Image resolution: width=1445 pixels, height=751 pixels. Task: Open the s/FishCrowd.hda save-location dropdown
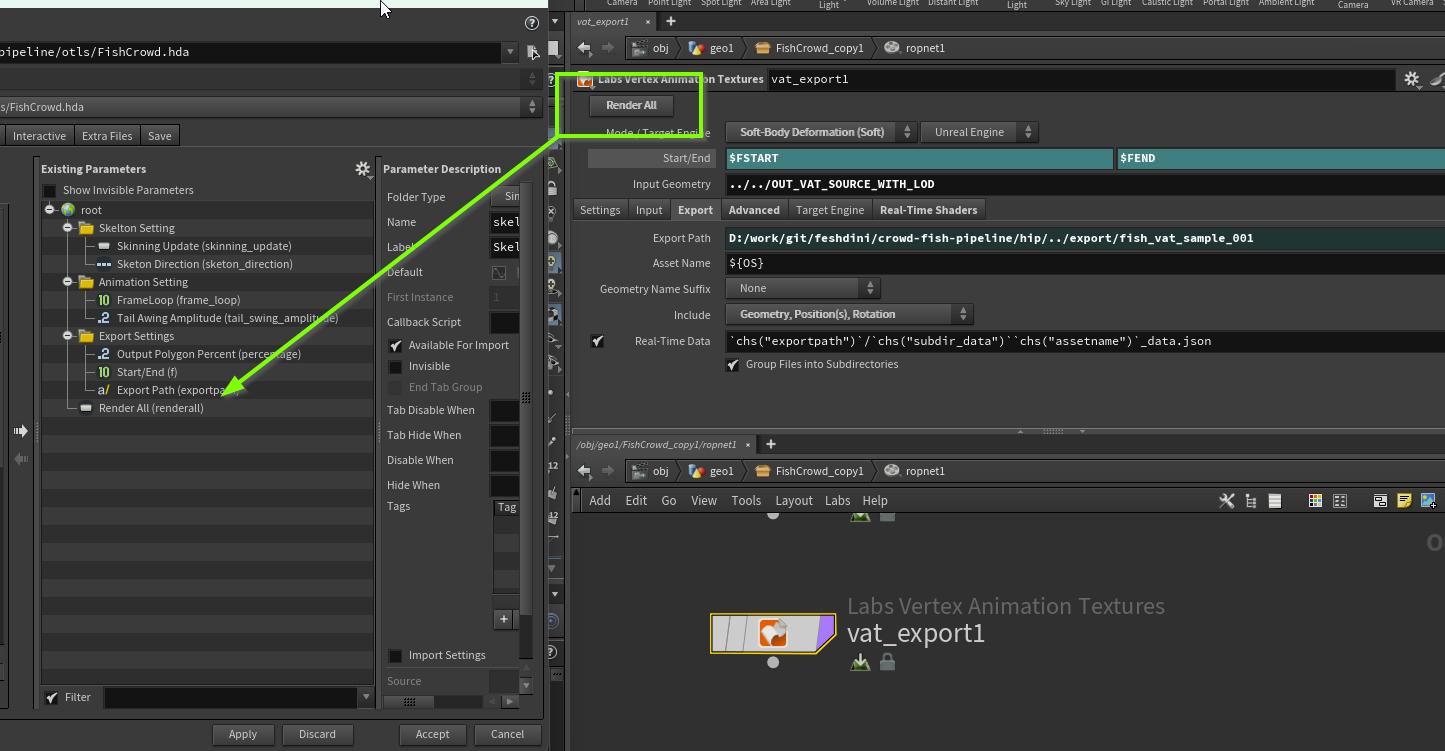coord(533,107)
